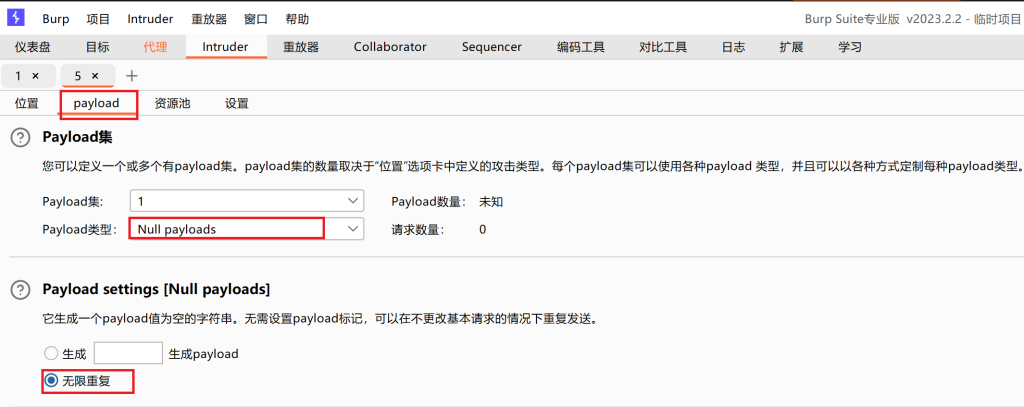Switch to the 仪表盘 tab
The width and height of the screenshot is (1024, 407).
click(33, 47)
